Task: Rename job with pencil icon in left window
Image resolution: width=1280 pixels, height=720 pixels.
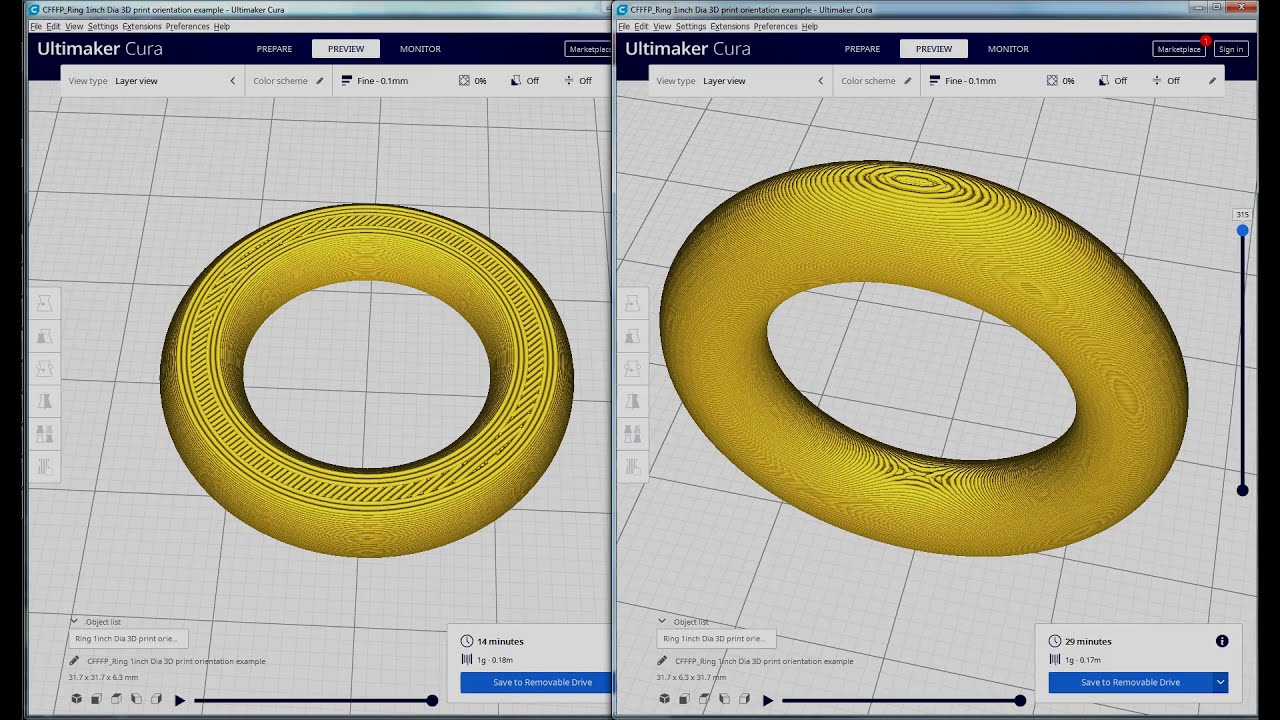Action: click(74, 661)
